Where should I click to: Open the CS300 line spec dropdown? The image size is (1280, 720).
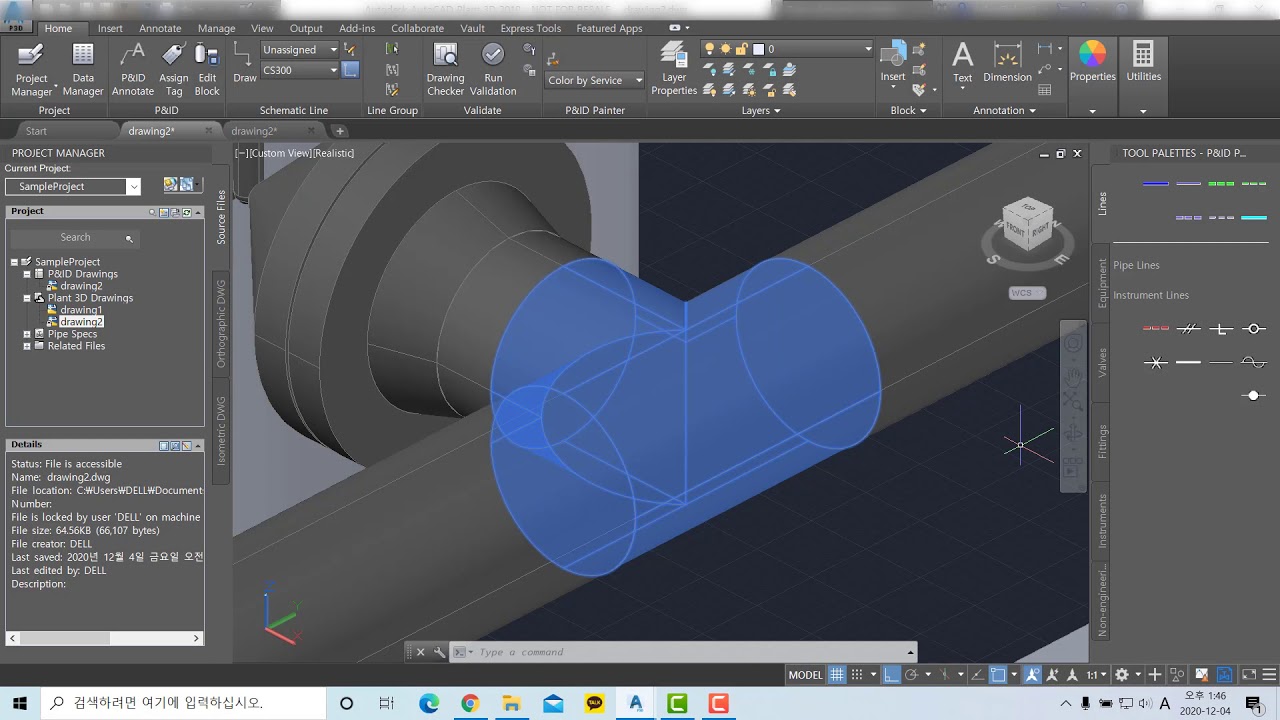(300, 70)
